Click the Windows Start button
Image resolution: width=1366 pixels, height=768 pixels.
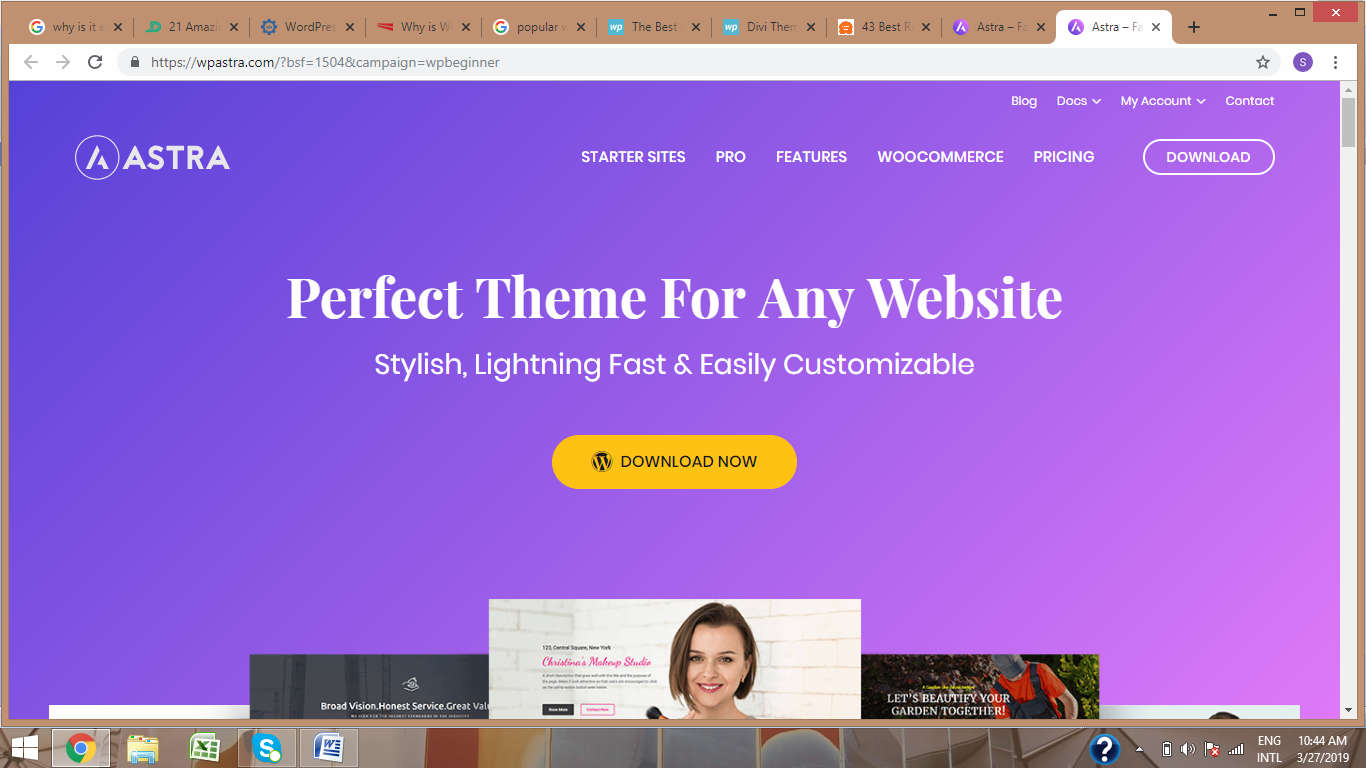(25, 747)
